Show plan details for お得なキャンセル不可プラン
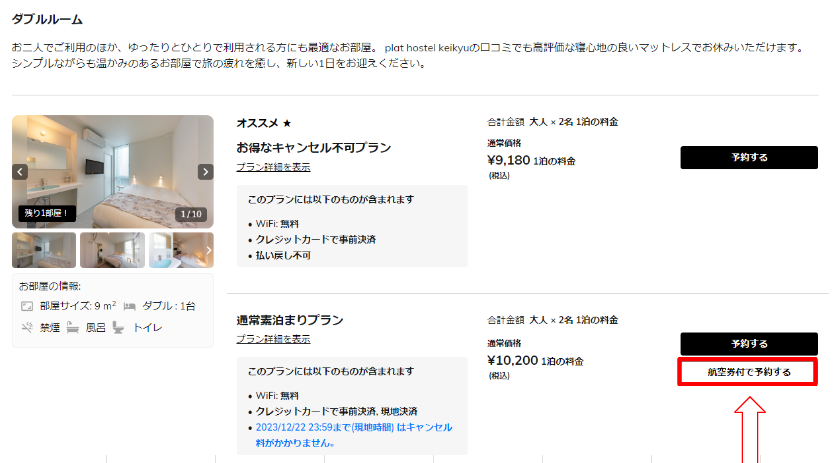 273,167
